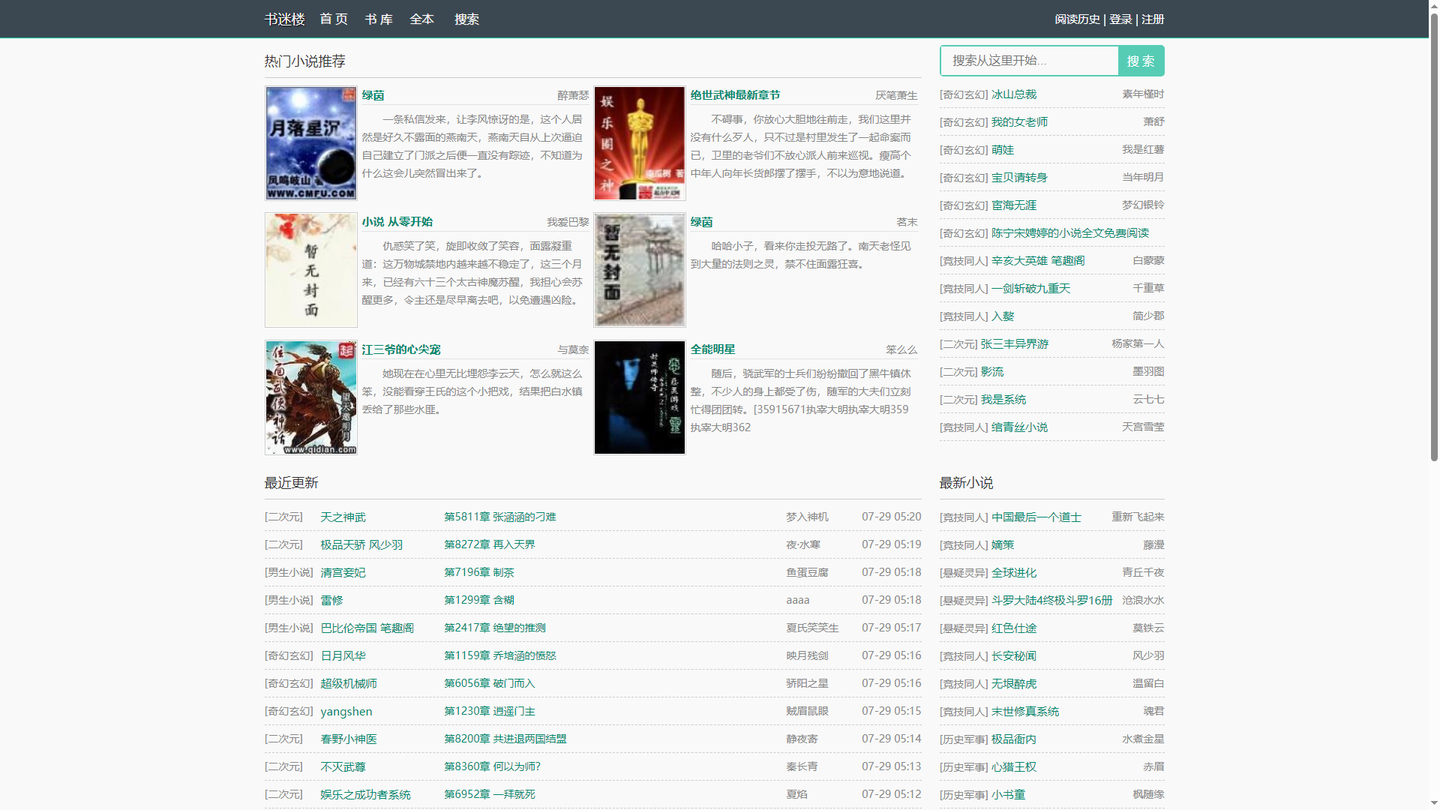Open 中国最后一个道士 in 最新小说
Screen dimensions: 1440x810
coord(1036,517)
